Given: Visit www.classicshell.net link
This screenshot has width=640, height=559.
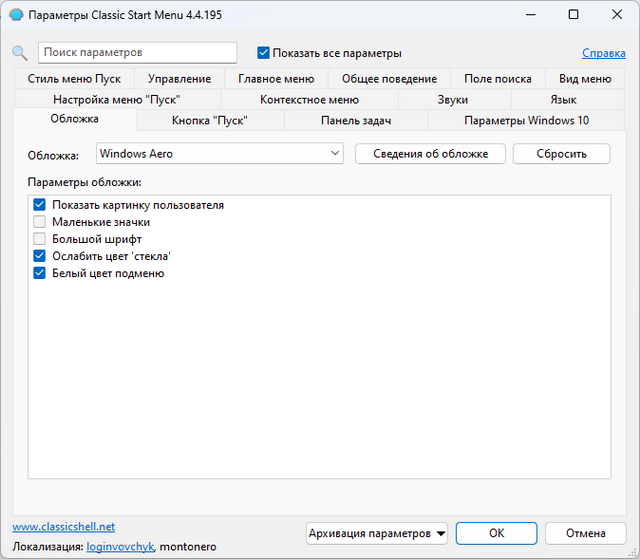Looking at the screenshot, I should click(x=63, y=526).
